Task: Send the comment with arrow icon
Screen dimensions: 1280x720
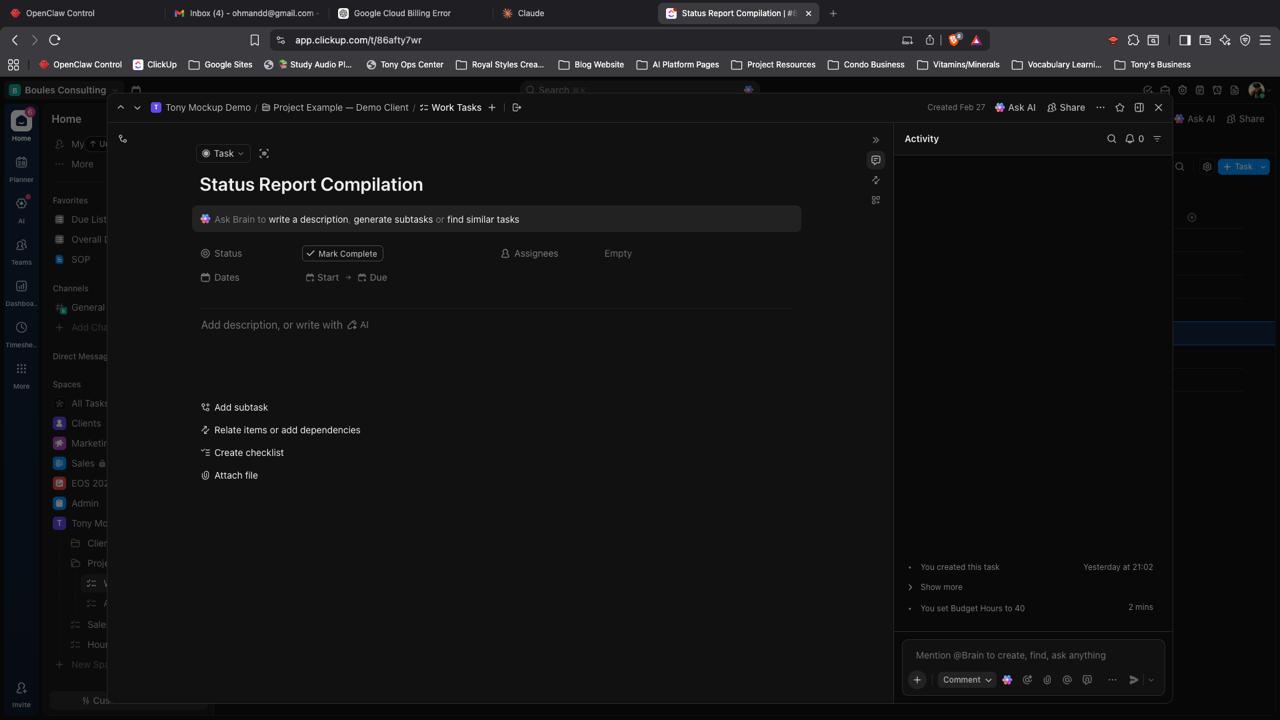Action: tap(1133, 680)
